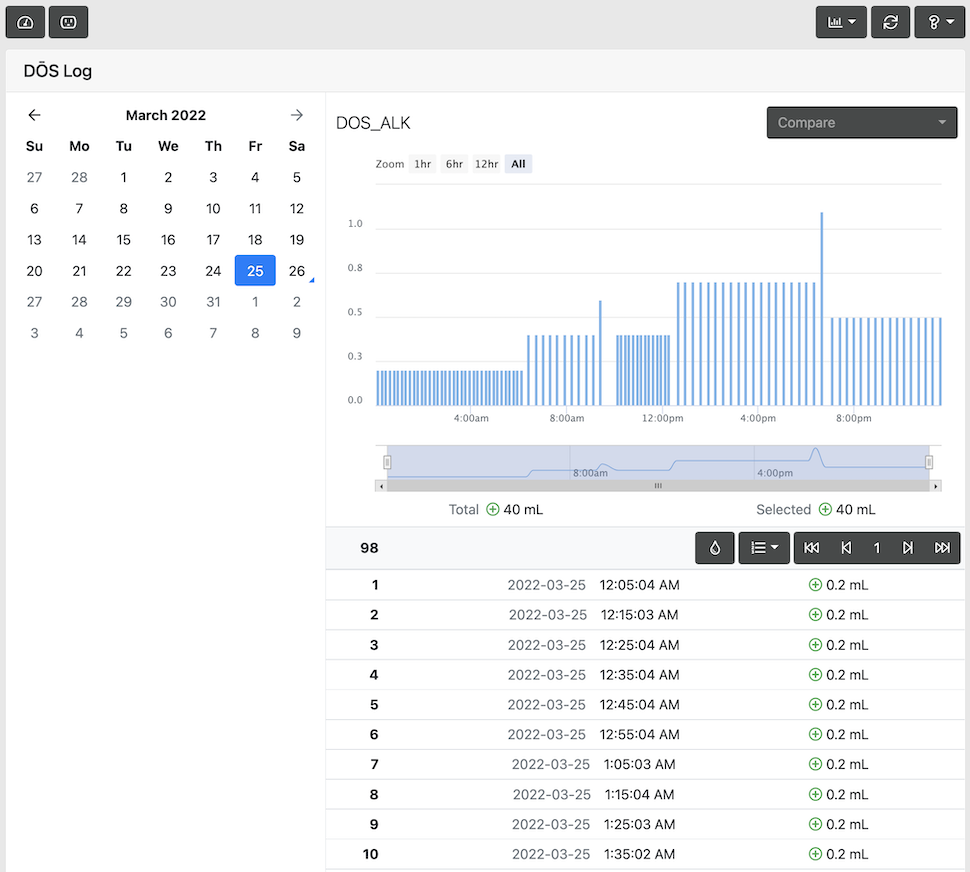Viewport: 970px width, 872px height.
Task: Go to next month in calendar
Action: [297, 115]
